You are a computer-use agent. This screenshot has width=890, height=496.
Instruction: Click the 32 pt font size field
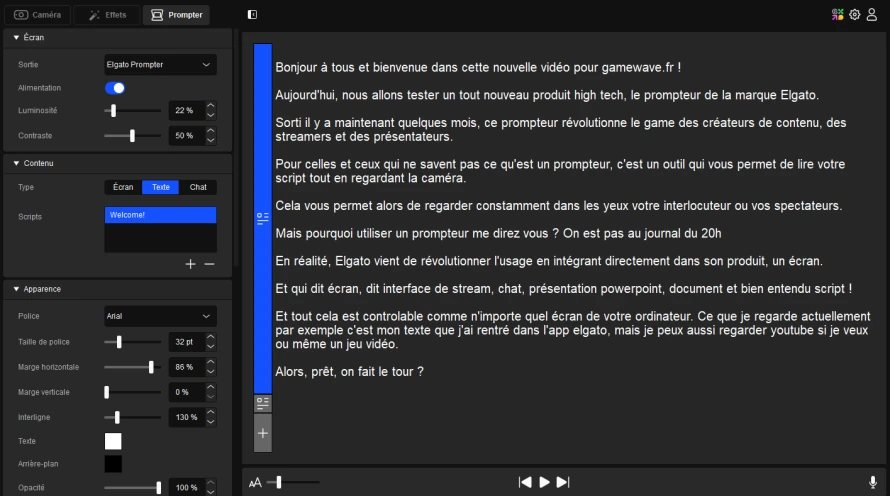coord(186,342)
